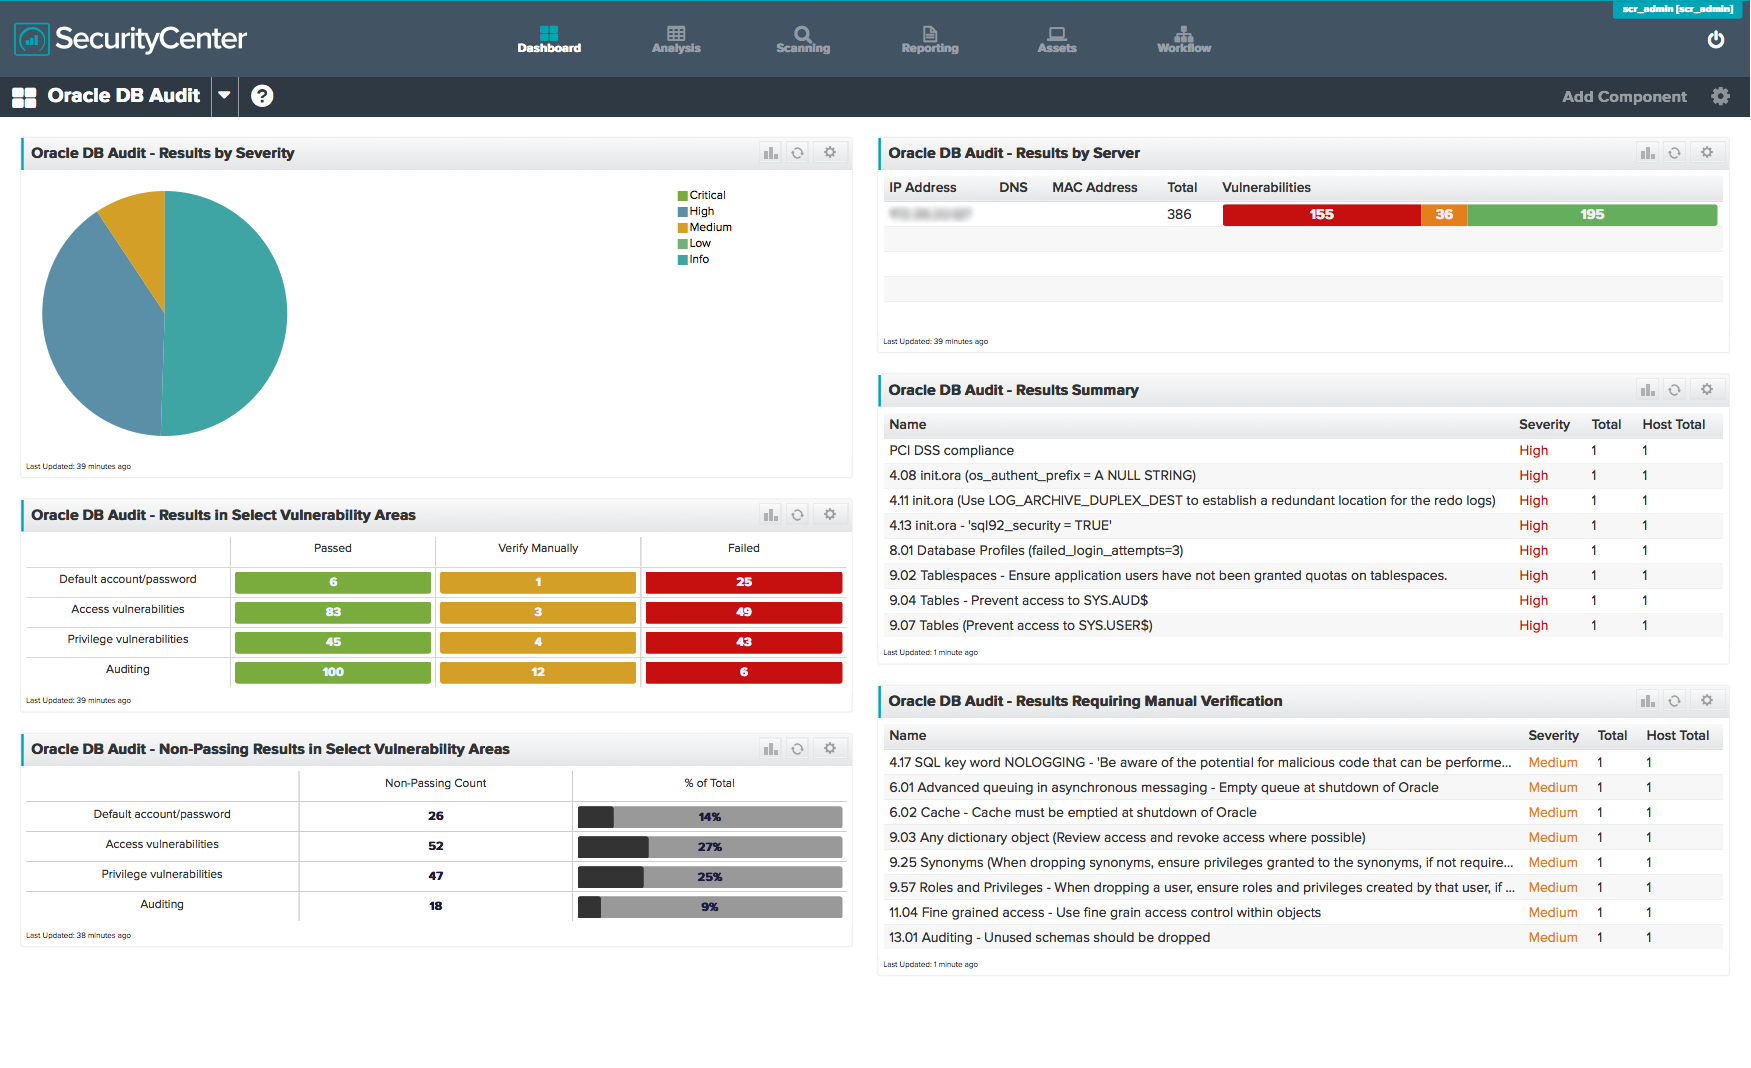Click the SecurityCenter logo
This screenshot has height=1068, width=1751.
(x=130, y=39)
